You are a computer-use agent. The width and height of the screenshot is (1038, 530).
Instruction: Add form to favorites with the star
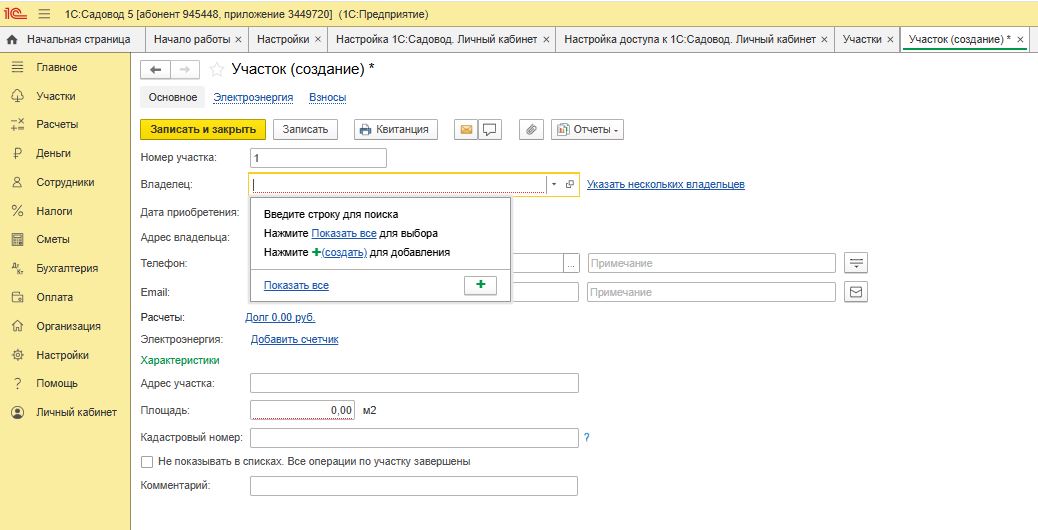pyautogui.click(x=216, y=69)
